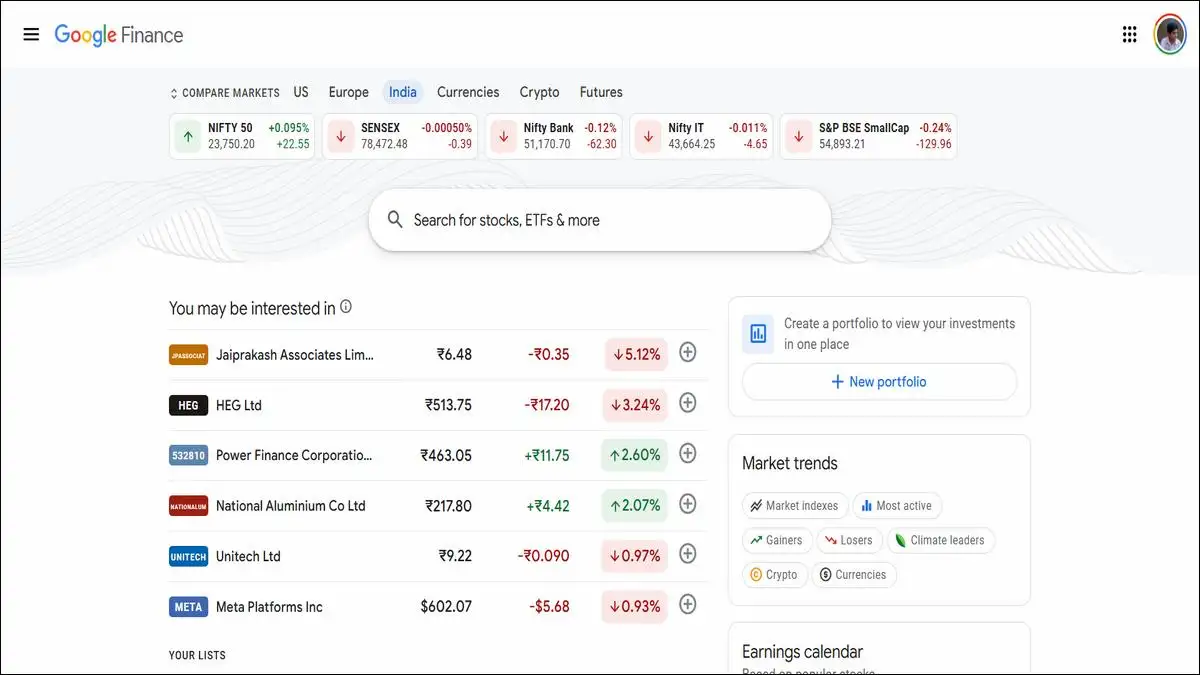Select the US markets tab

[301, 92]
